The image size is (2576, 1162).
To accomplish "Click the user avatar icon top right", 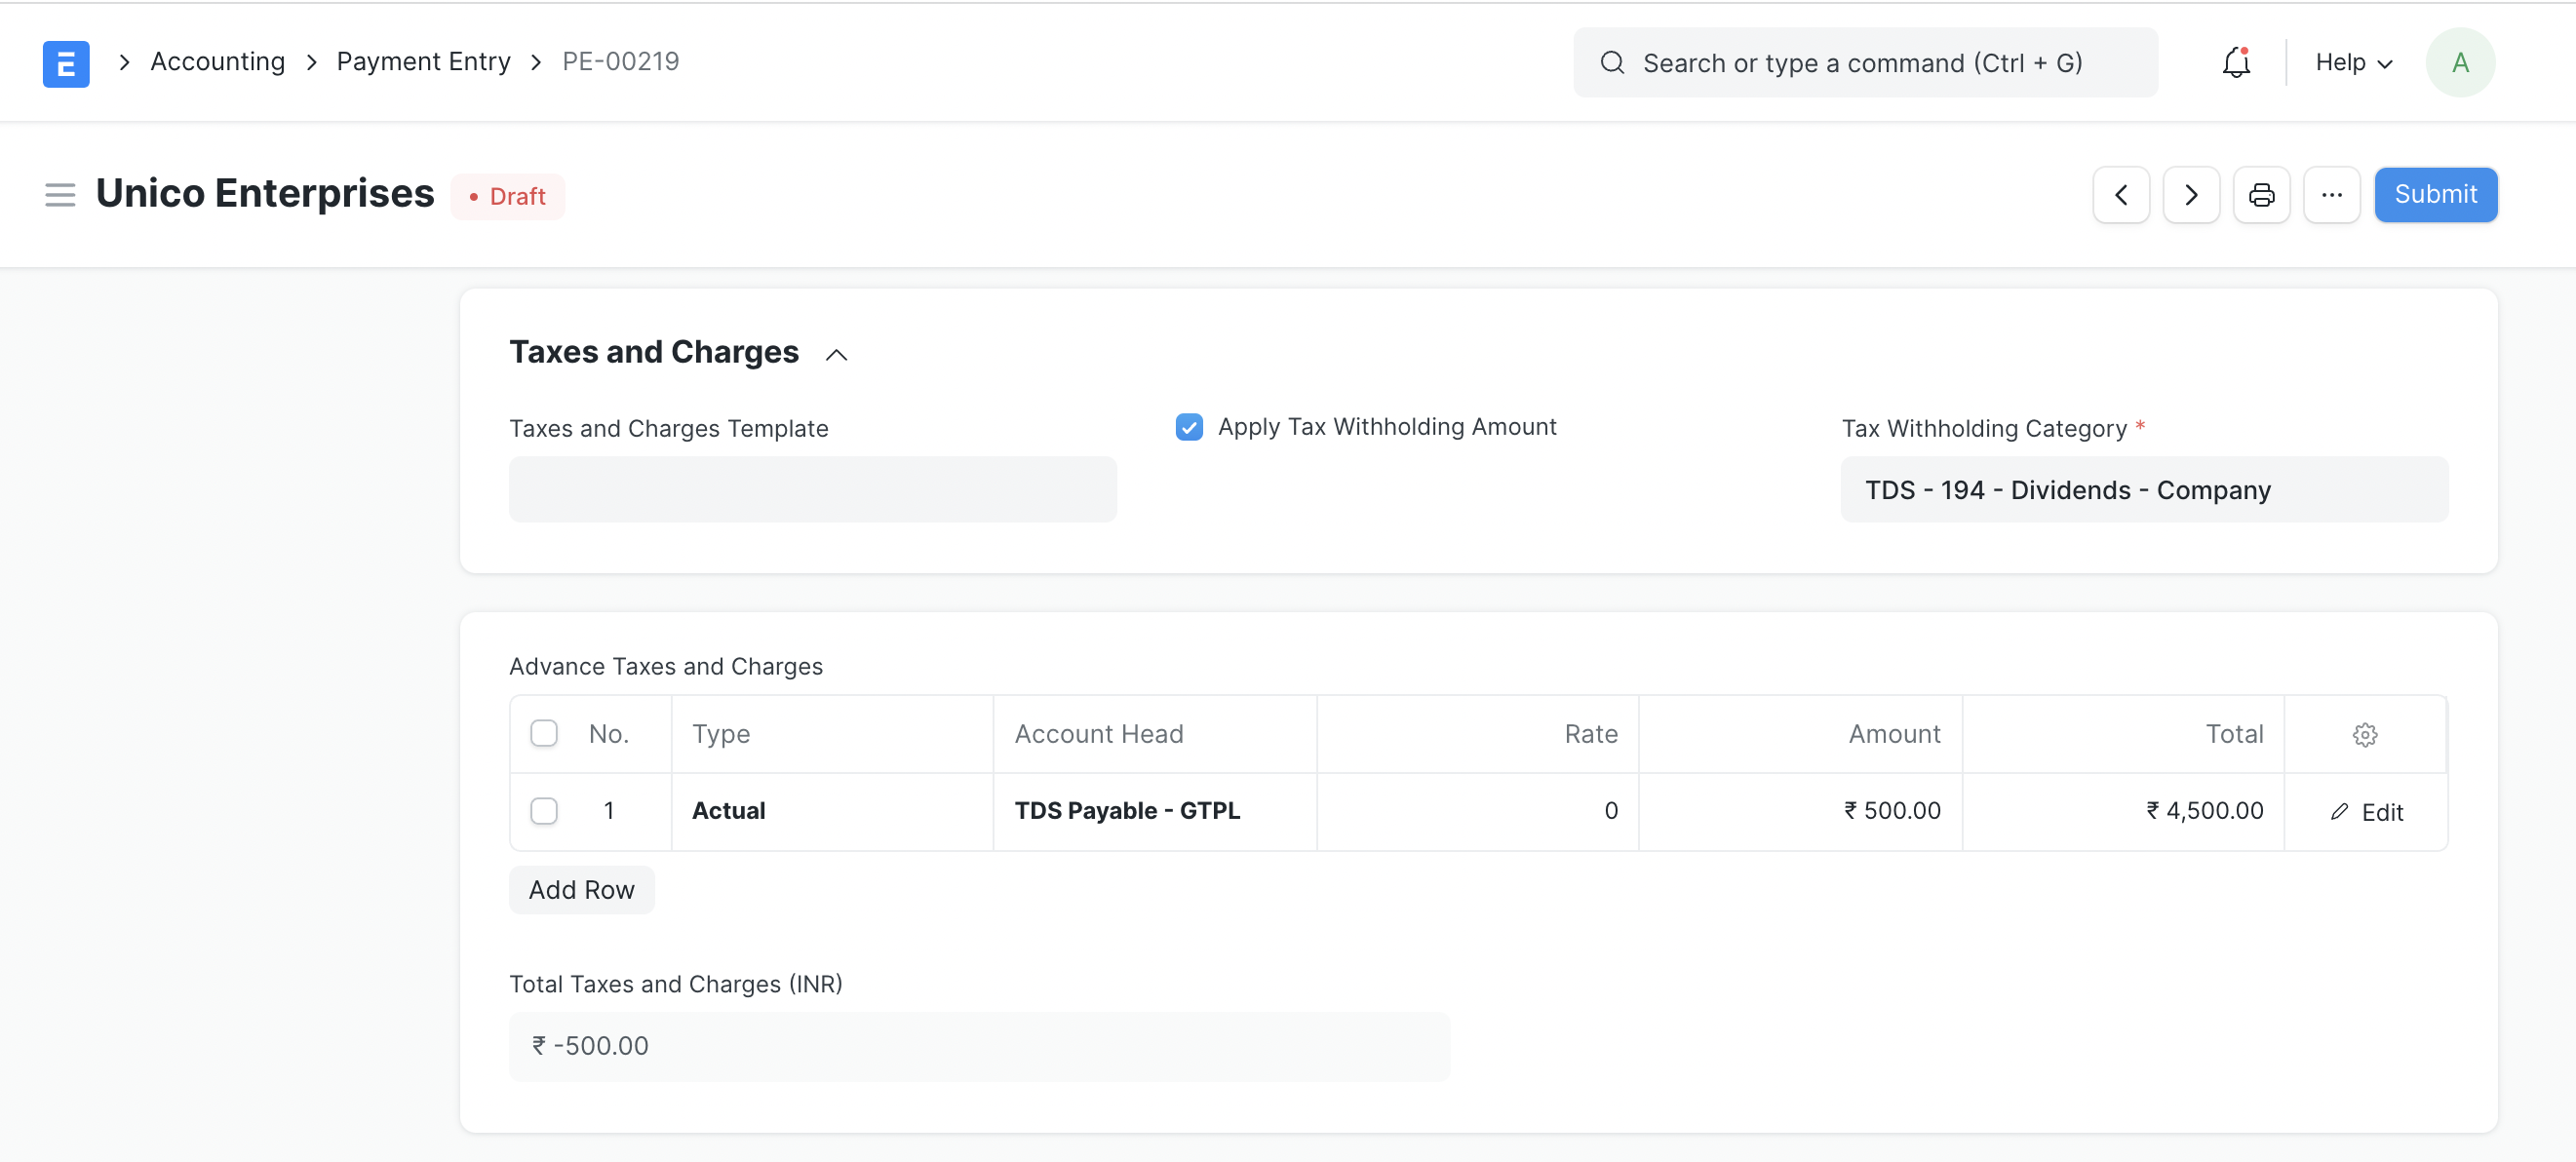I will click(2463, 62).
